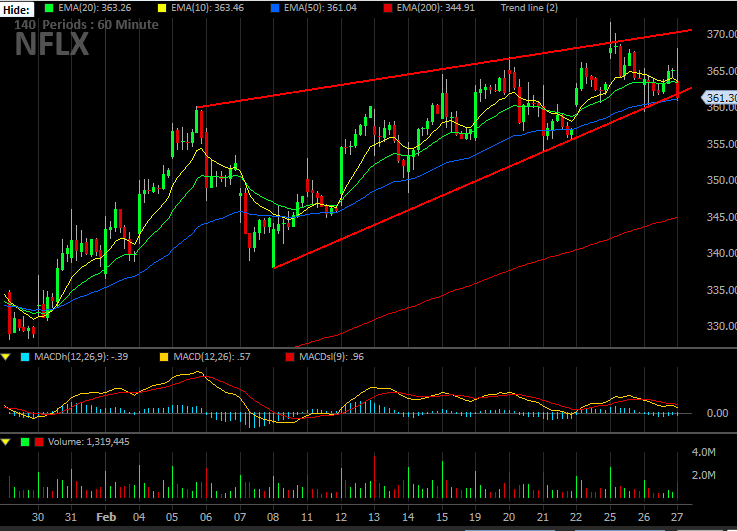Click date 30 on time axis
Screen dimensions: 737x531
[x=38, y=517]
